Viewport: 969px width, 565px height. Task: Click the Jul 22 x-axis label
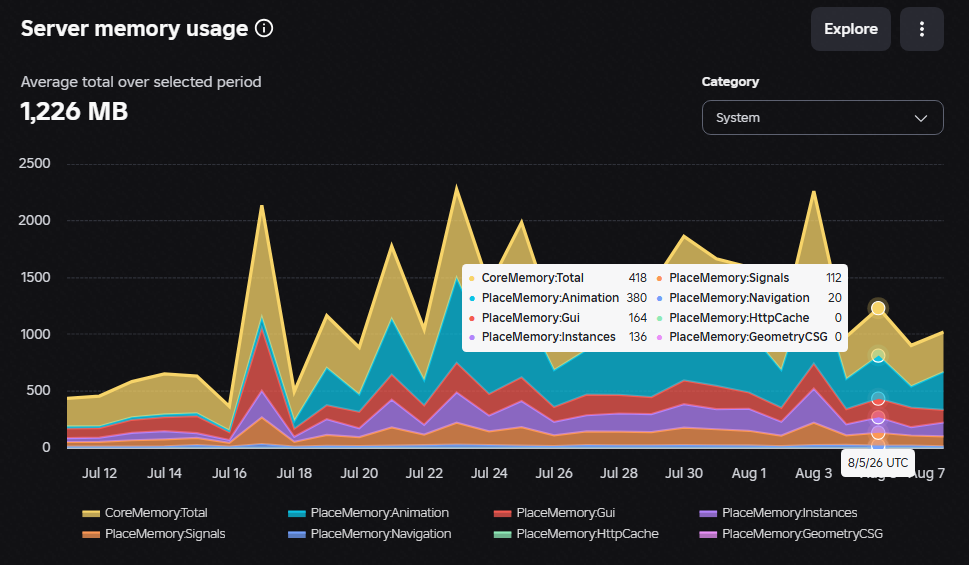(x=424, y=473)
